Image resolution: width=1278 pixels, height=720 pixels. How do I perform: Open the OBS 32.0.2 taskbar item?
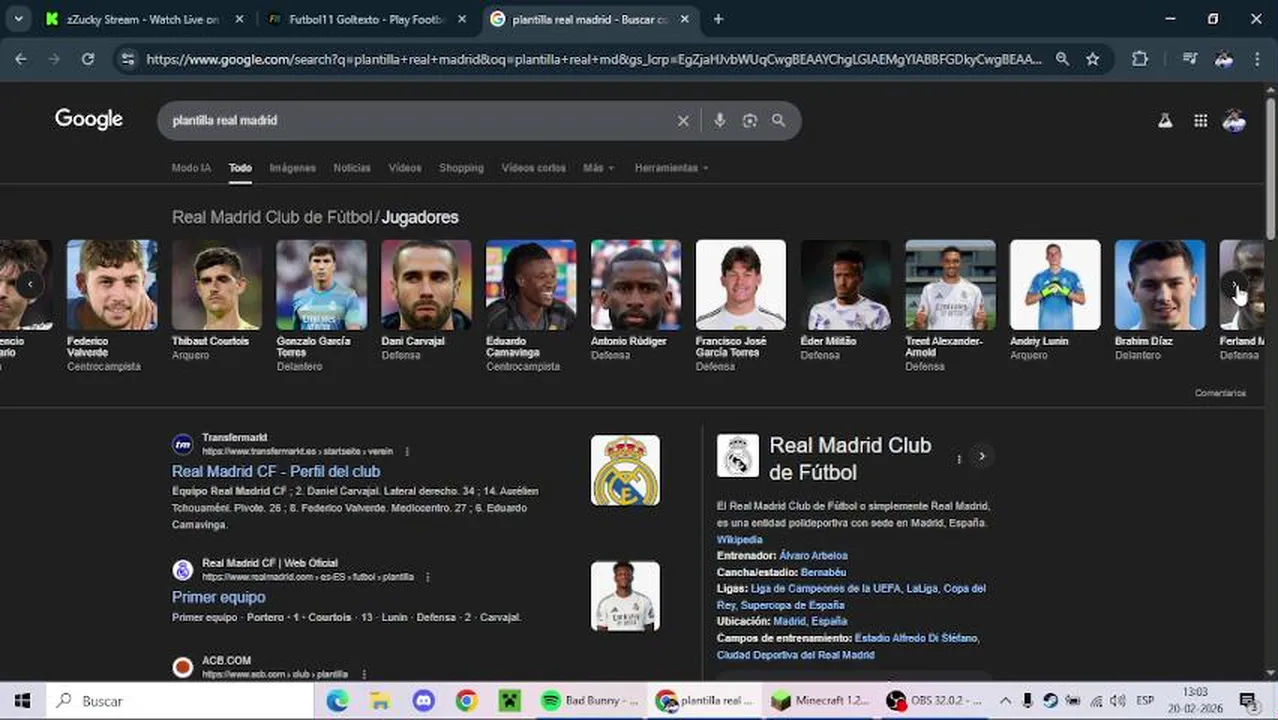(936, 701)
